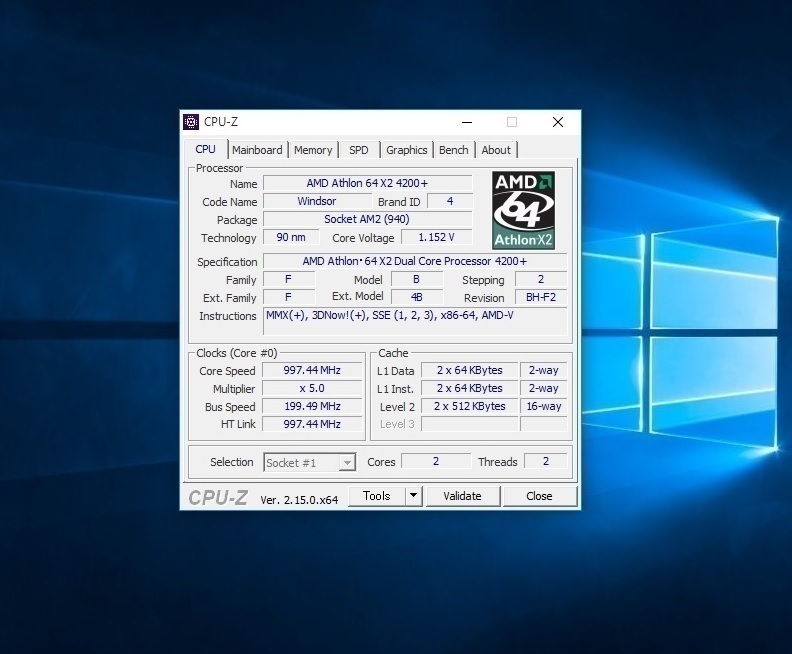Click the Close button at bottom
This screenshot has height=654, width=792.
coord(539,496)
